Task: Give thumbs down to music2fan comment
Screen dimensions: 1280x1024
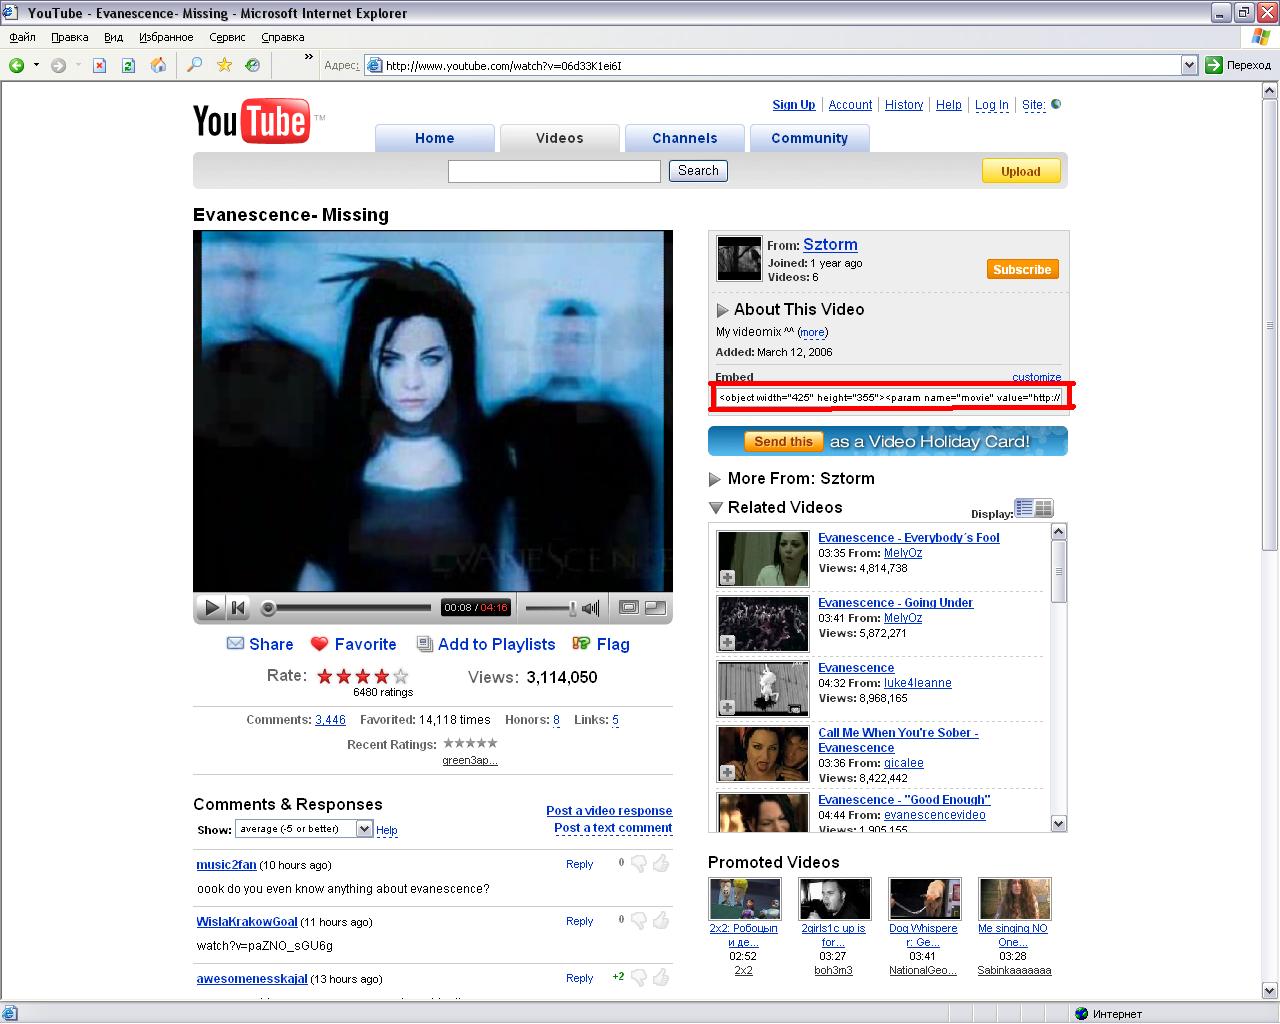Action: click(x=638, y=863)
